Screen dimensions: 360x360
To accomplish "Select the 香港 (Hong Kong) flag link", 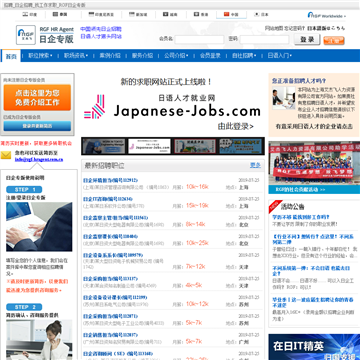I will coord(201,15).
